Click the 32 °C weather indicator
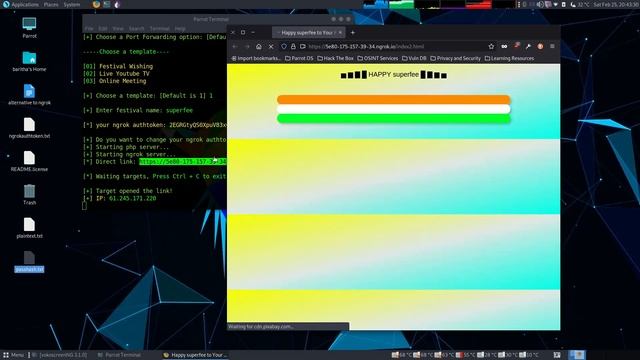The image size is (640, 360). pyautogui.click(x=580, y=4)
